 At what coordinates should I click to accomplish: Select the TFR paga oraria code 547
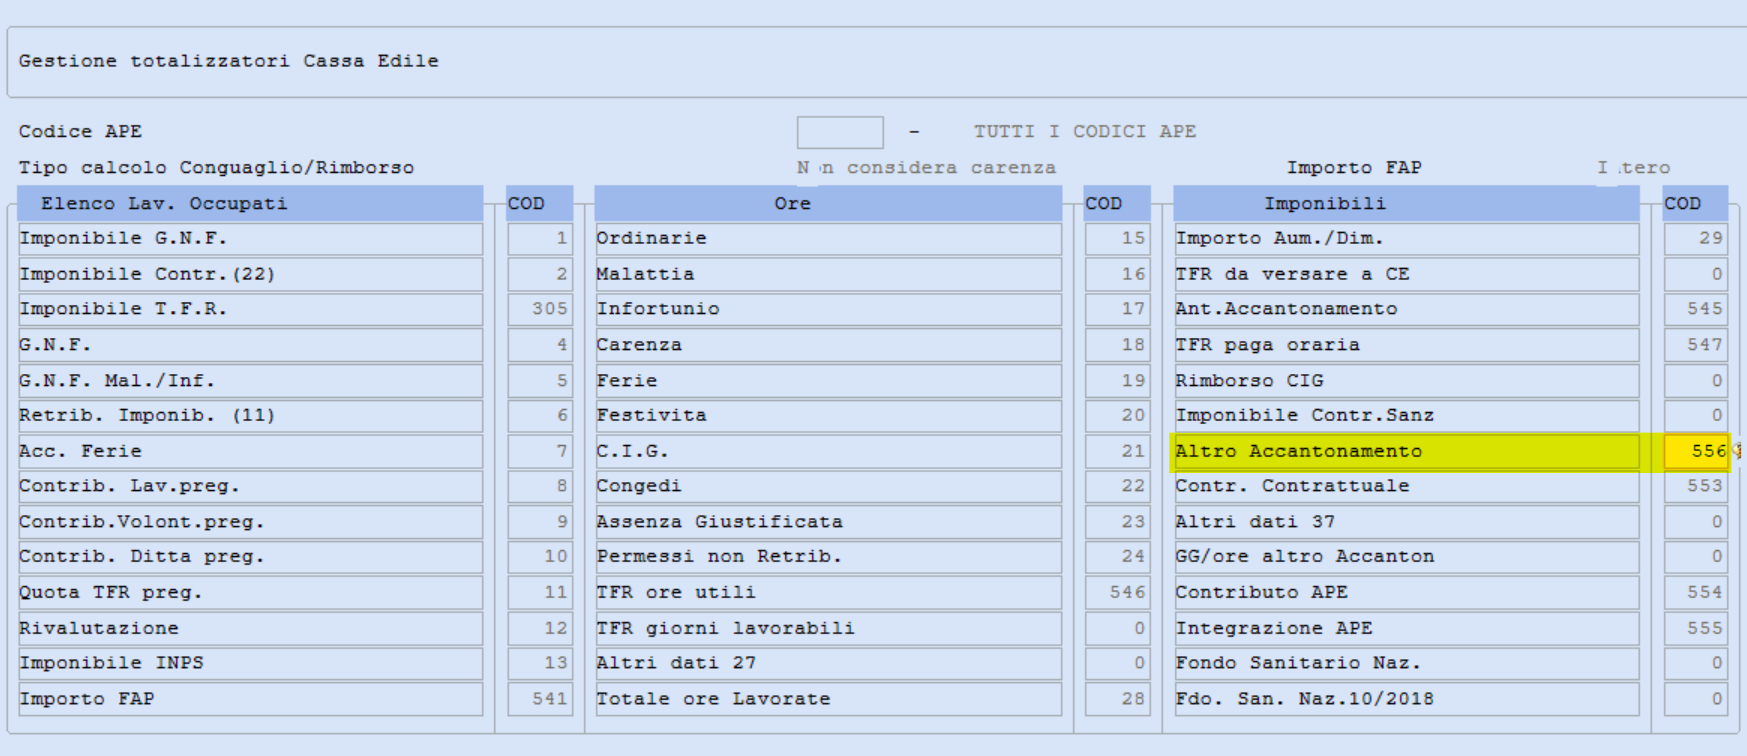pyautogui.click(x=1696, y=345)
